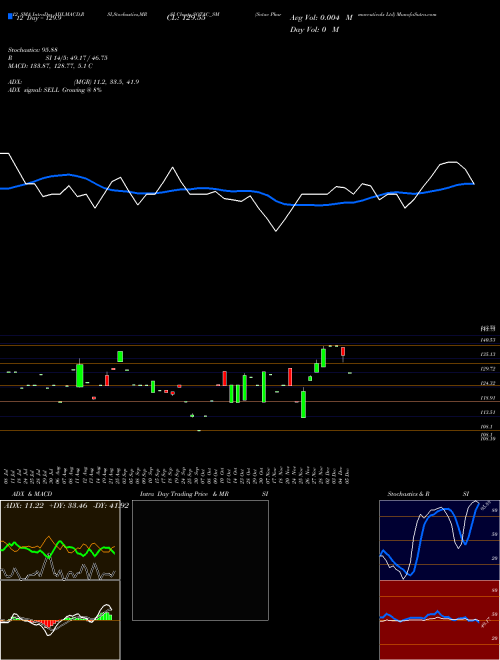
Task: Click the empty Intra Day Trading Price panel
Action: [200, 560]
